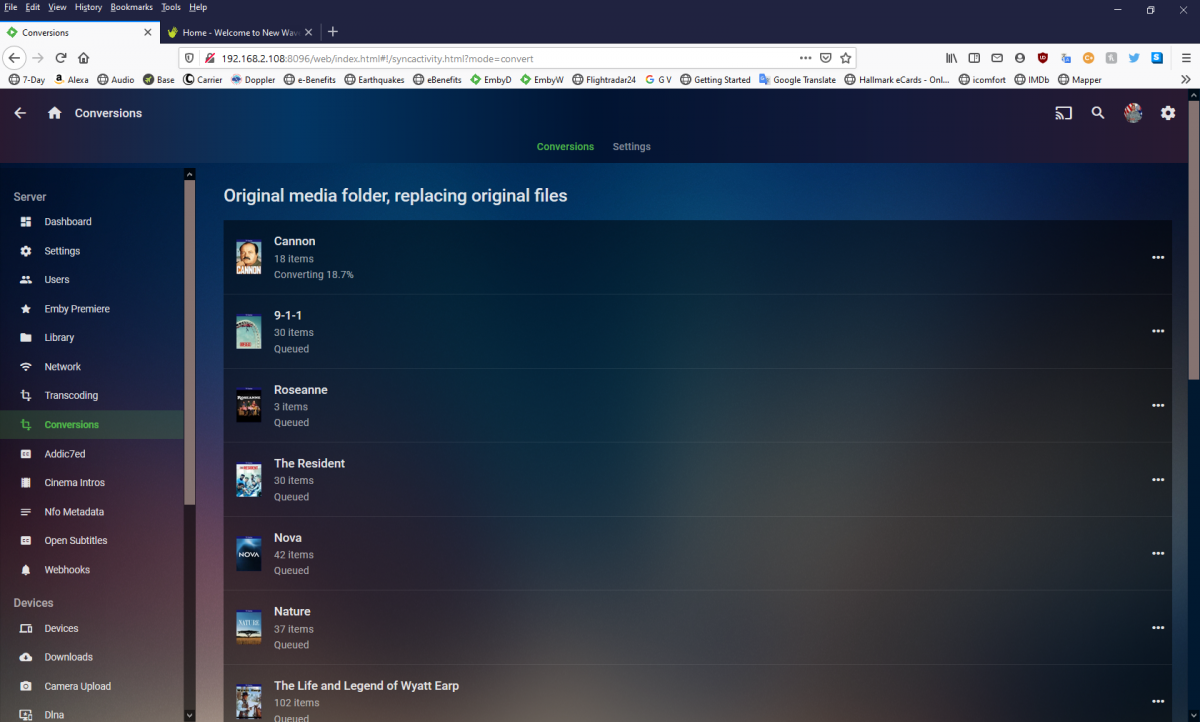Switch to Home - Welcome browser tab
This screenshot has width=1200, height=722.
[x=240, y=32]
